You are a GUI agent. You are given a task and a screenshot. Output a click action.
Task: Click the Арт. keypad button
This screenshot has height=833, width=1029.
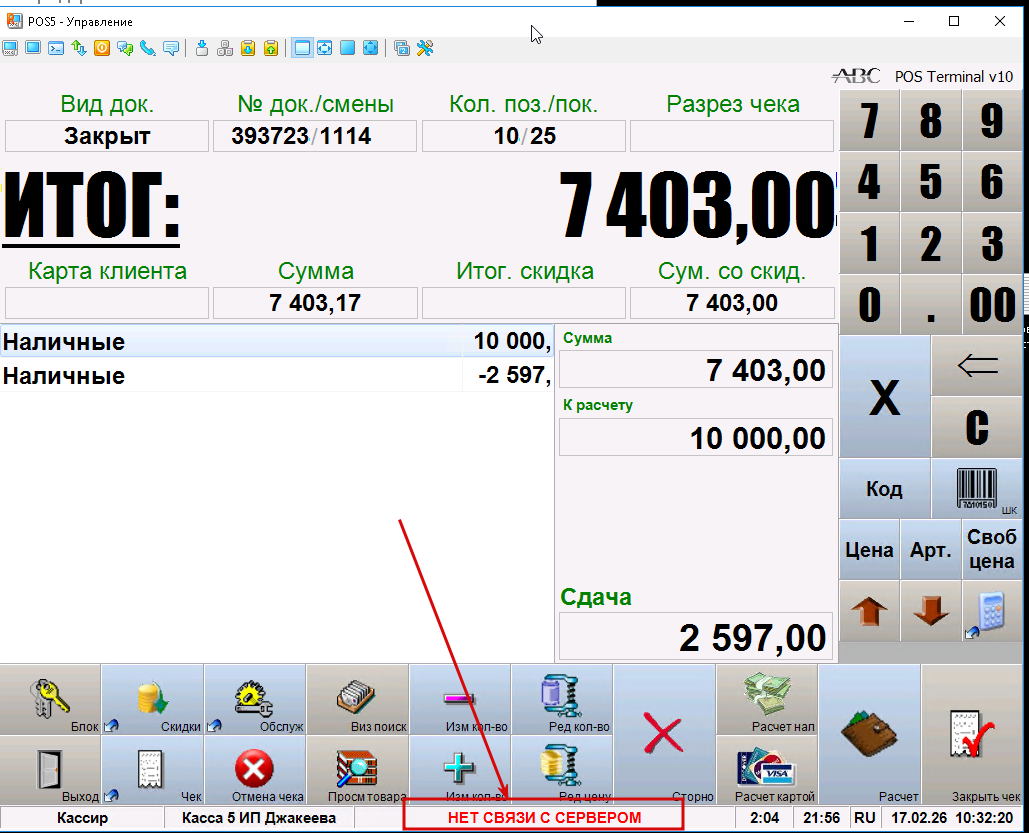click(931, 549)
